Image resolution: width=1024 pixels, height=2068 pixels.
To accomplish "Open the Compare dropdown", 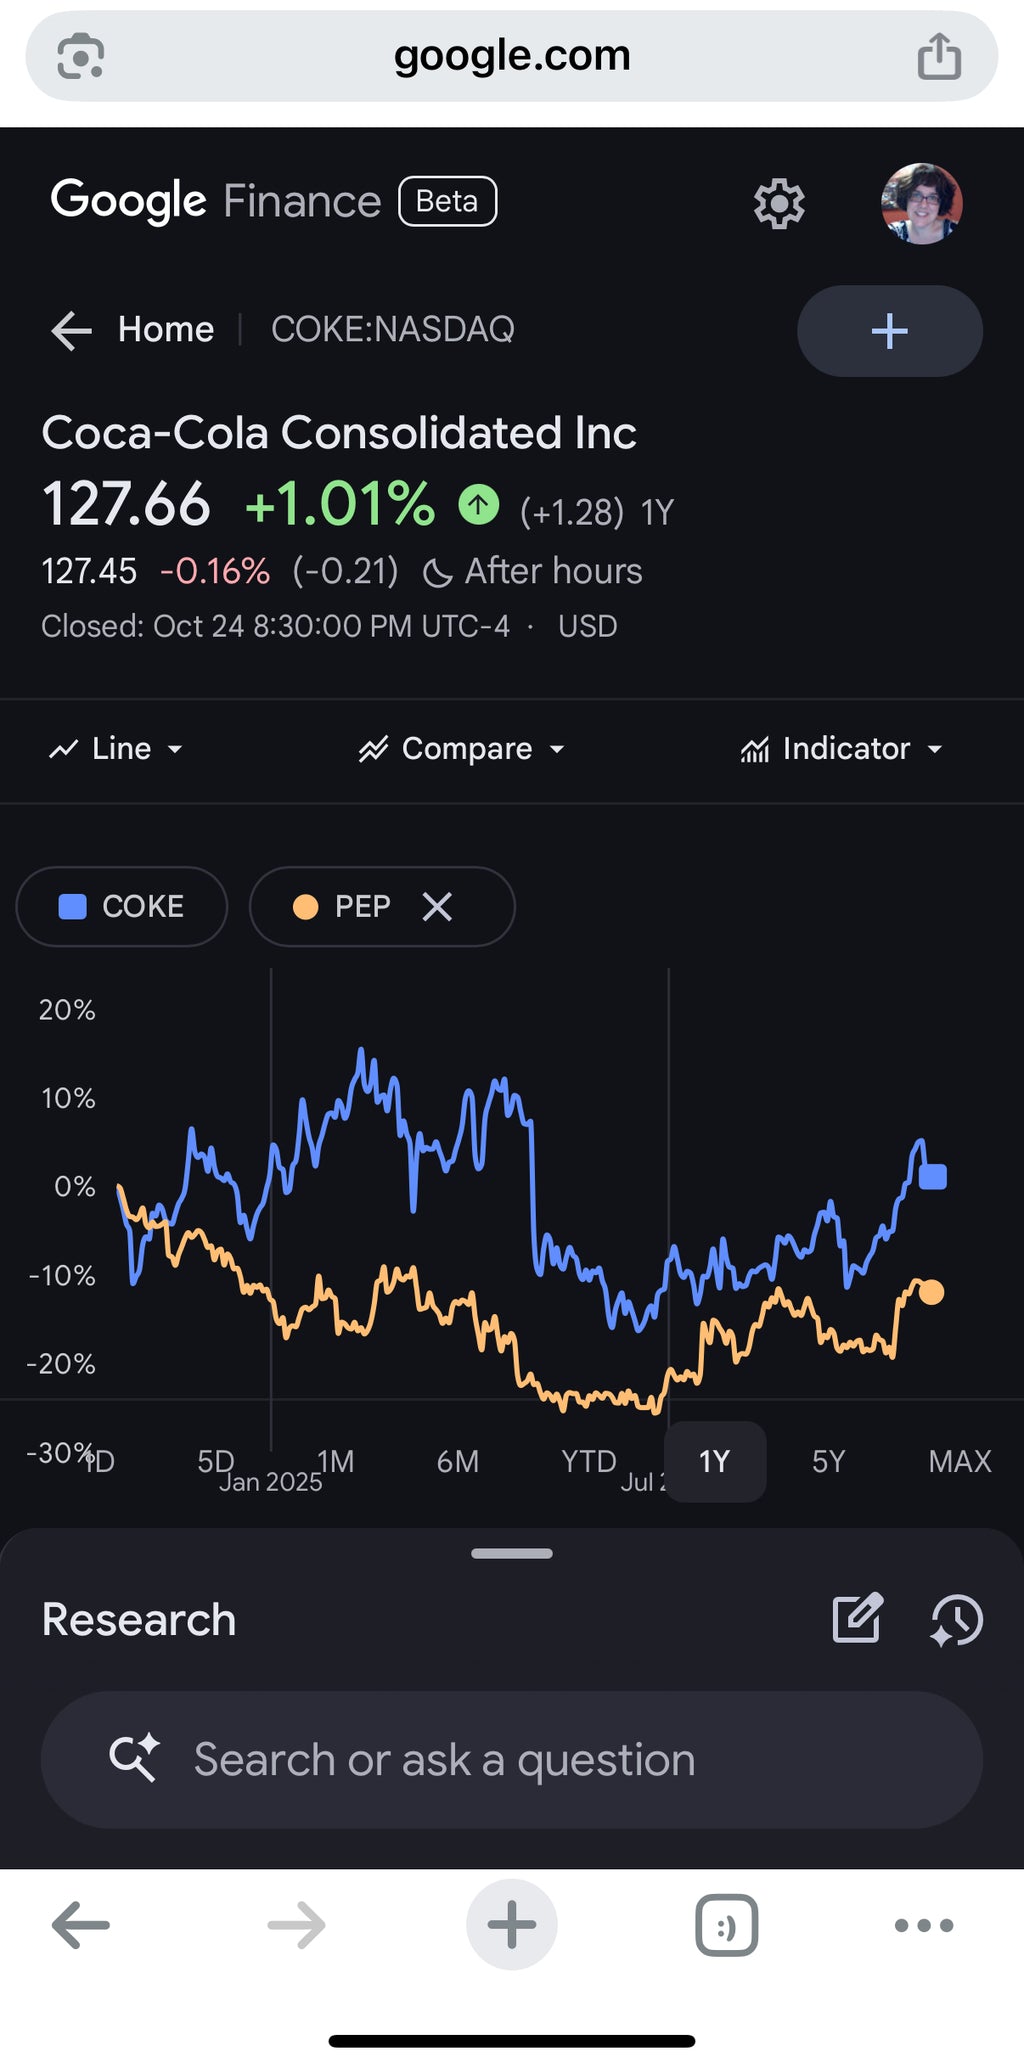I will pyautogui.click(x=462, y=749).
